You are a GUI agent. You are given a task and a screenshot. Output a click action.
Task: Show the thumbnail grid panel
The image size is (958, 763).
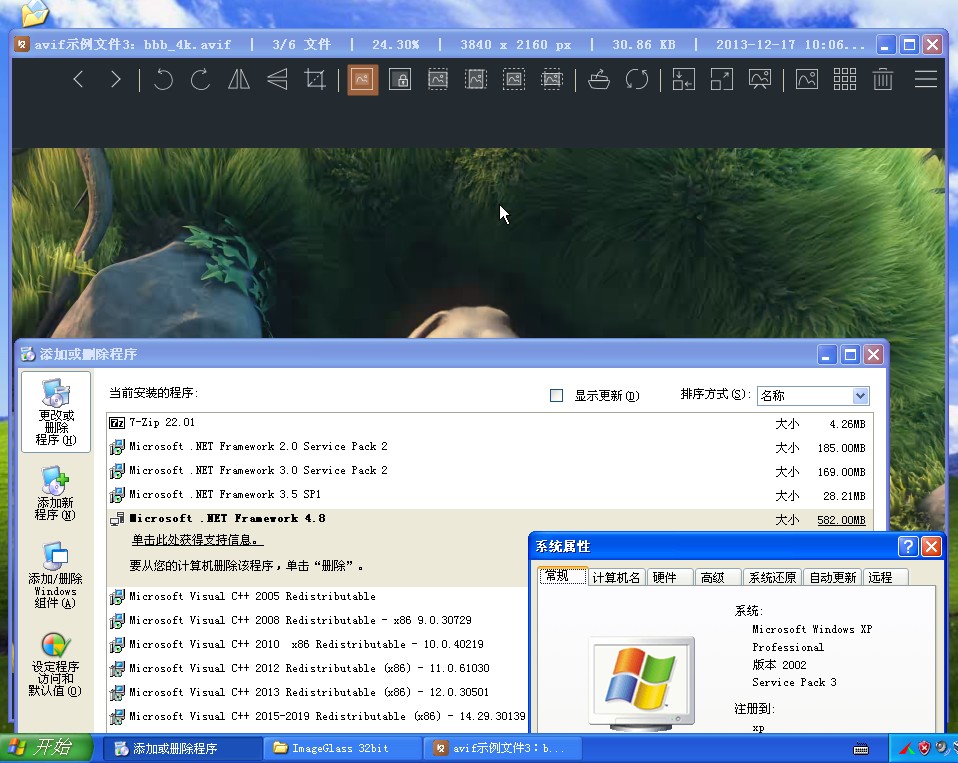tap(844, 79)
